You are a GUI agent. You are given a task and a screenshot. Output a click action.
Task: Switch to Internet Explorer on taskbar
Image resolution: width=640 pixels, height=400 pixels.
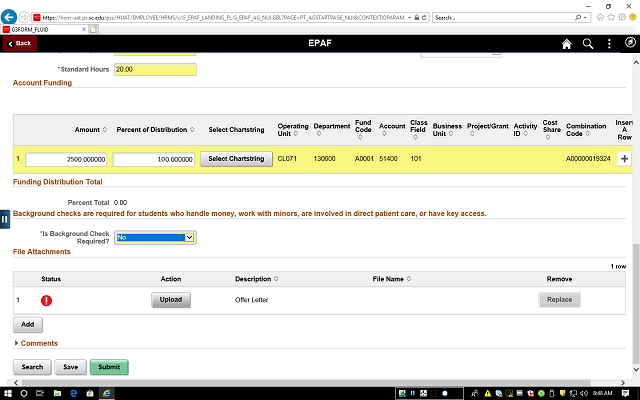pyautogui.click(x=107, y=393)
